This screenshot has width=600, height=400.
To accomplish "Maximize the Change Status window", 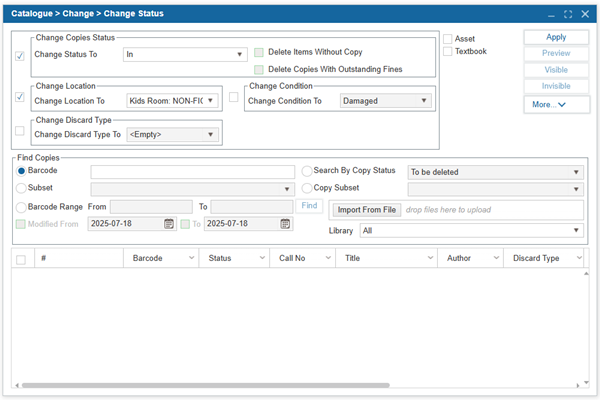I will pos(568,14).
